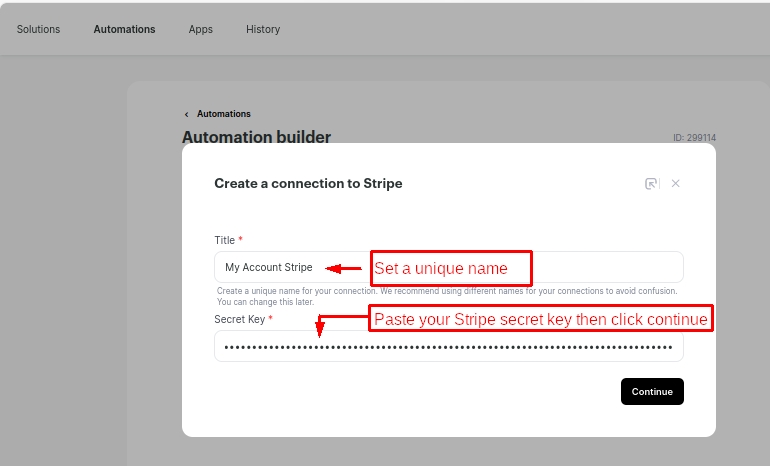Click the Secret Key field label

239,319
